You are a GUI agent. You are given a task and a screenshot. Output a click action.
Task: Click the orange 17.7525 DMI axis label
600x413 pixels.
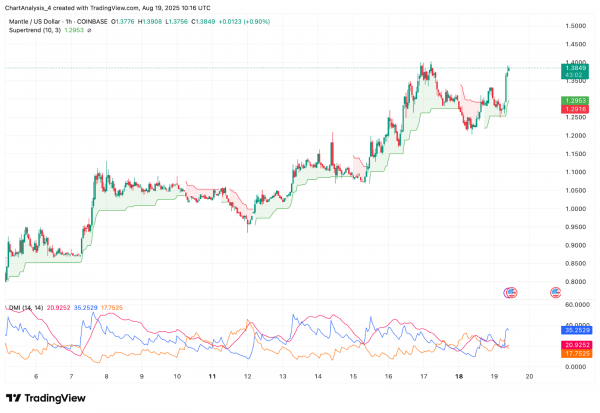pos(577,354)
